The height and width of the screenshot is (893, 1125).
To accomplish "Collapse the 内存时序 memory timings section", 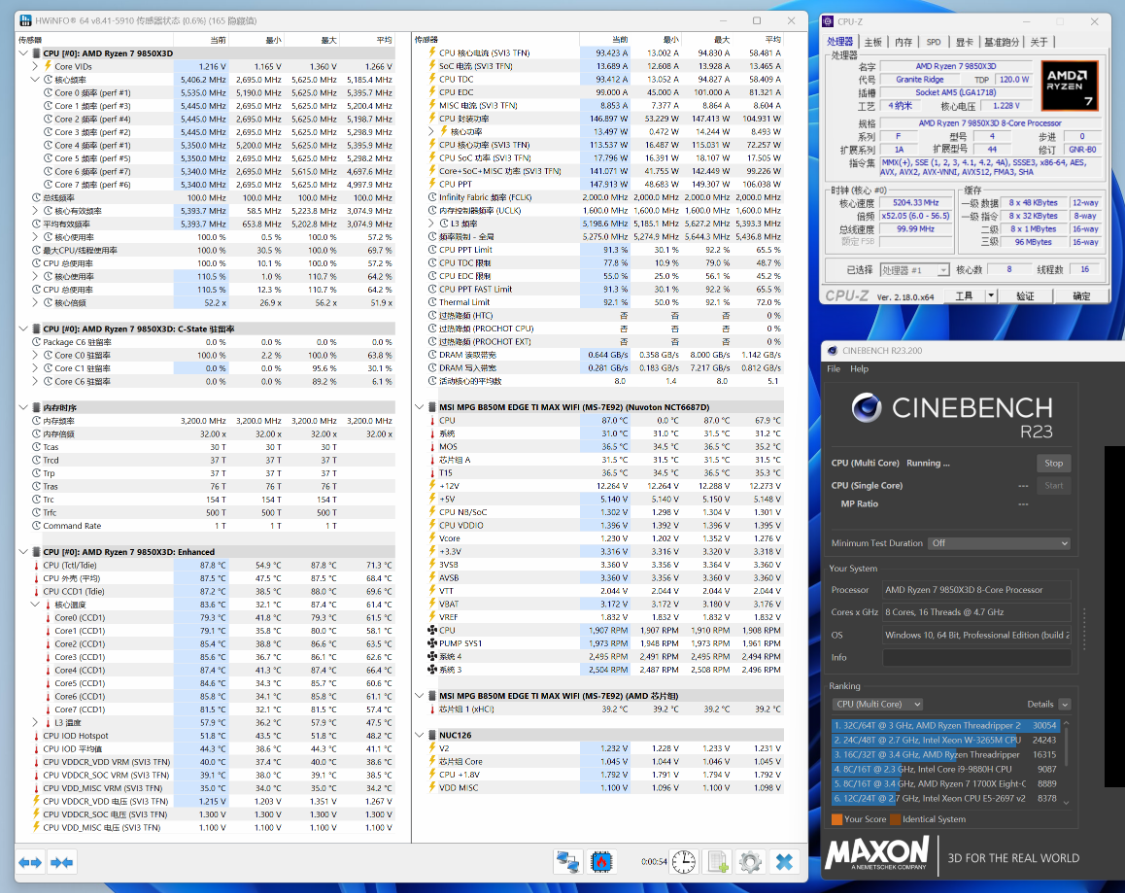I will [x=23, y=407].
